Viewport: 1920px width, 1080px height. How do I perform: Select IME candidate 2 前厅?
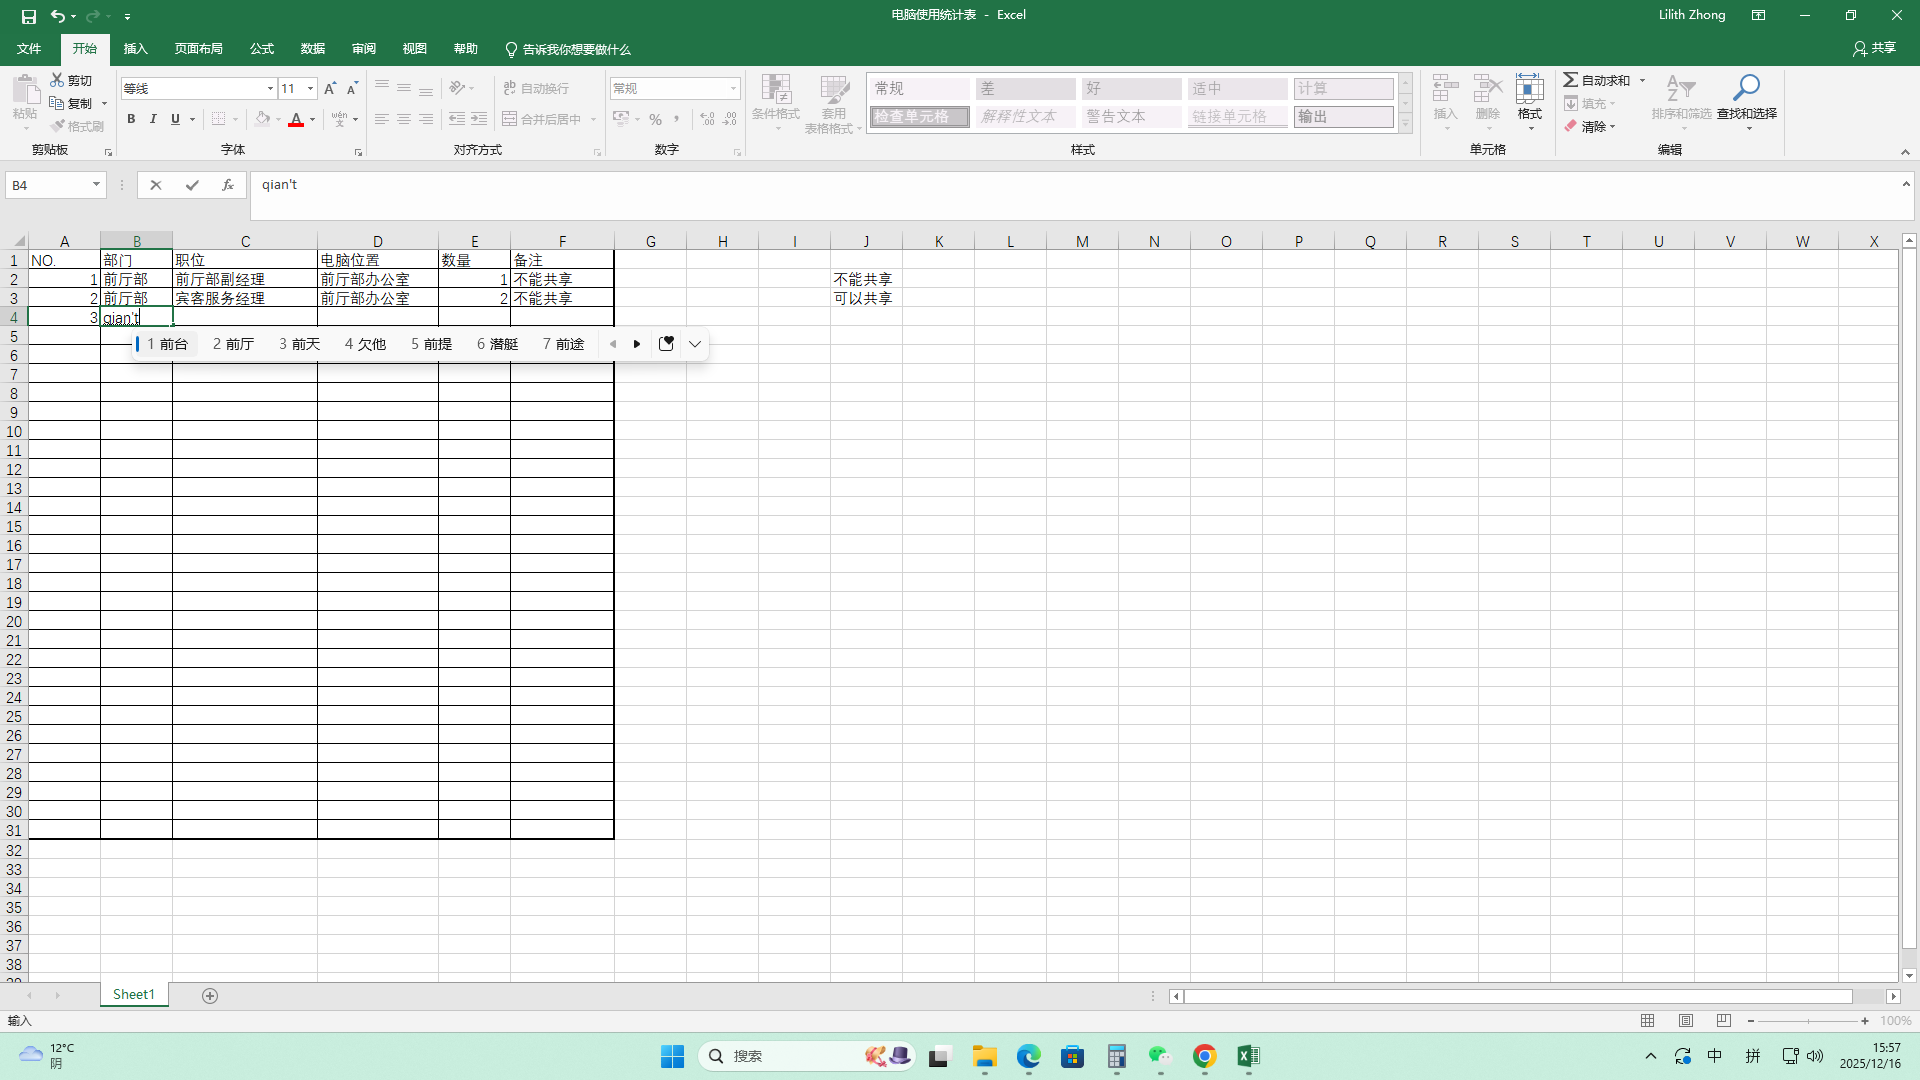point(233,344)
